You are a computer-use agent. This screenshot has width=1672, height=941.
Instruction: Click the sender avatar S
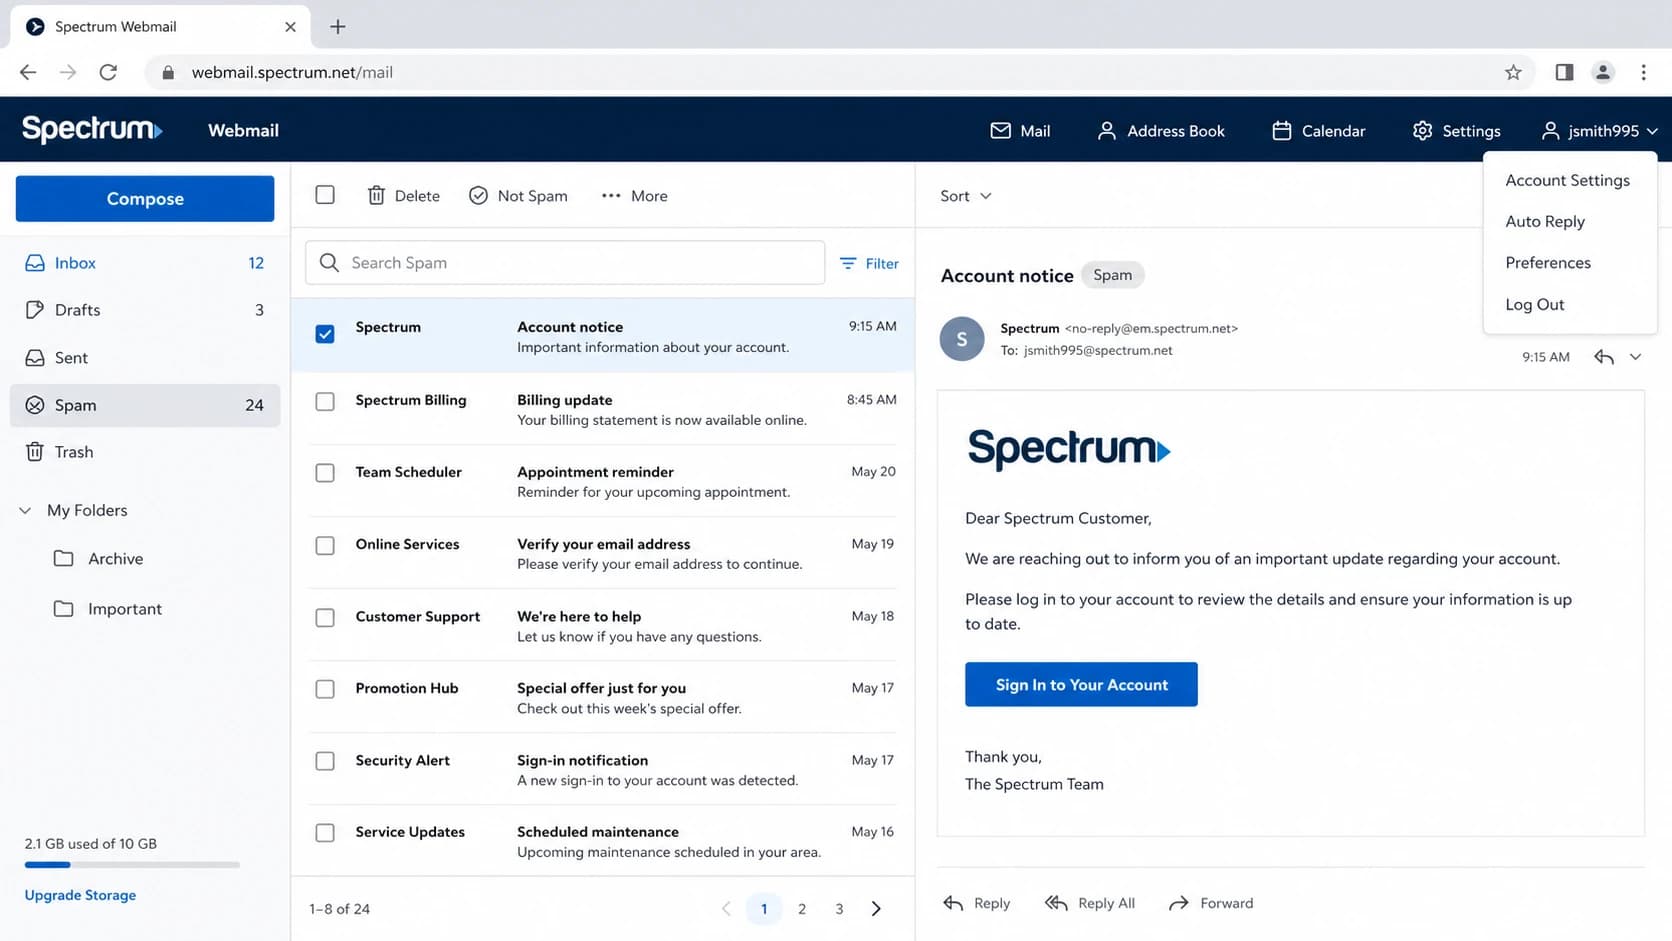(x=962, y=339)
